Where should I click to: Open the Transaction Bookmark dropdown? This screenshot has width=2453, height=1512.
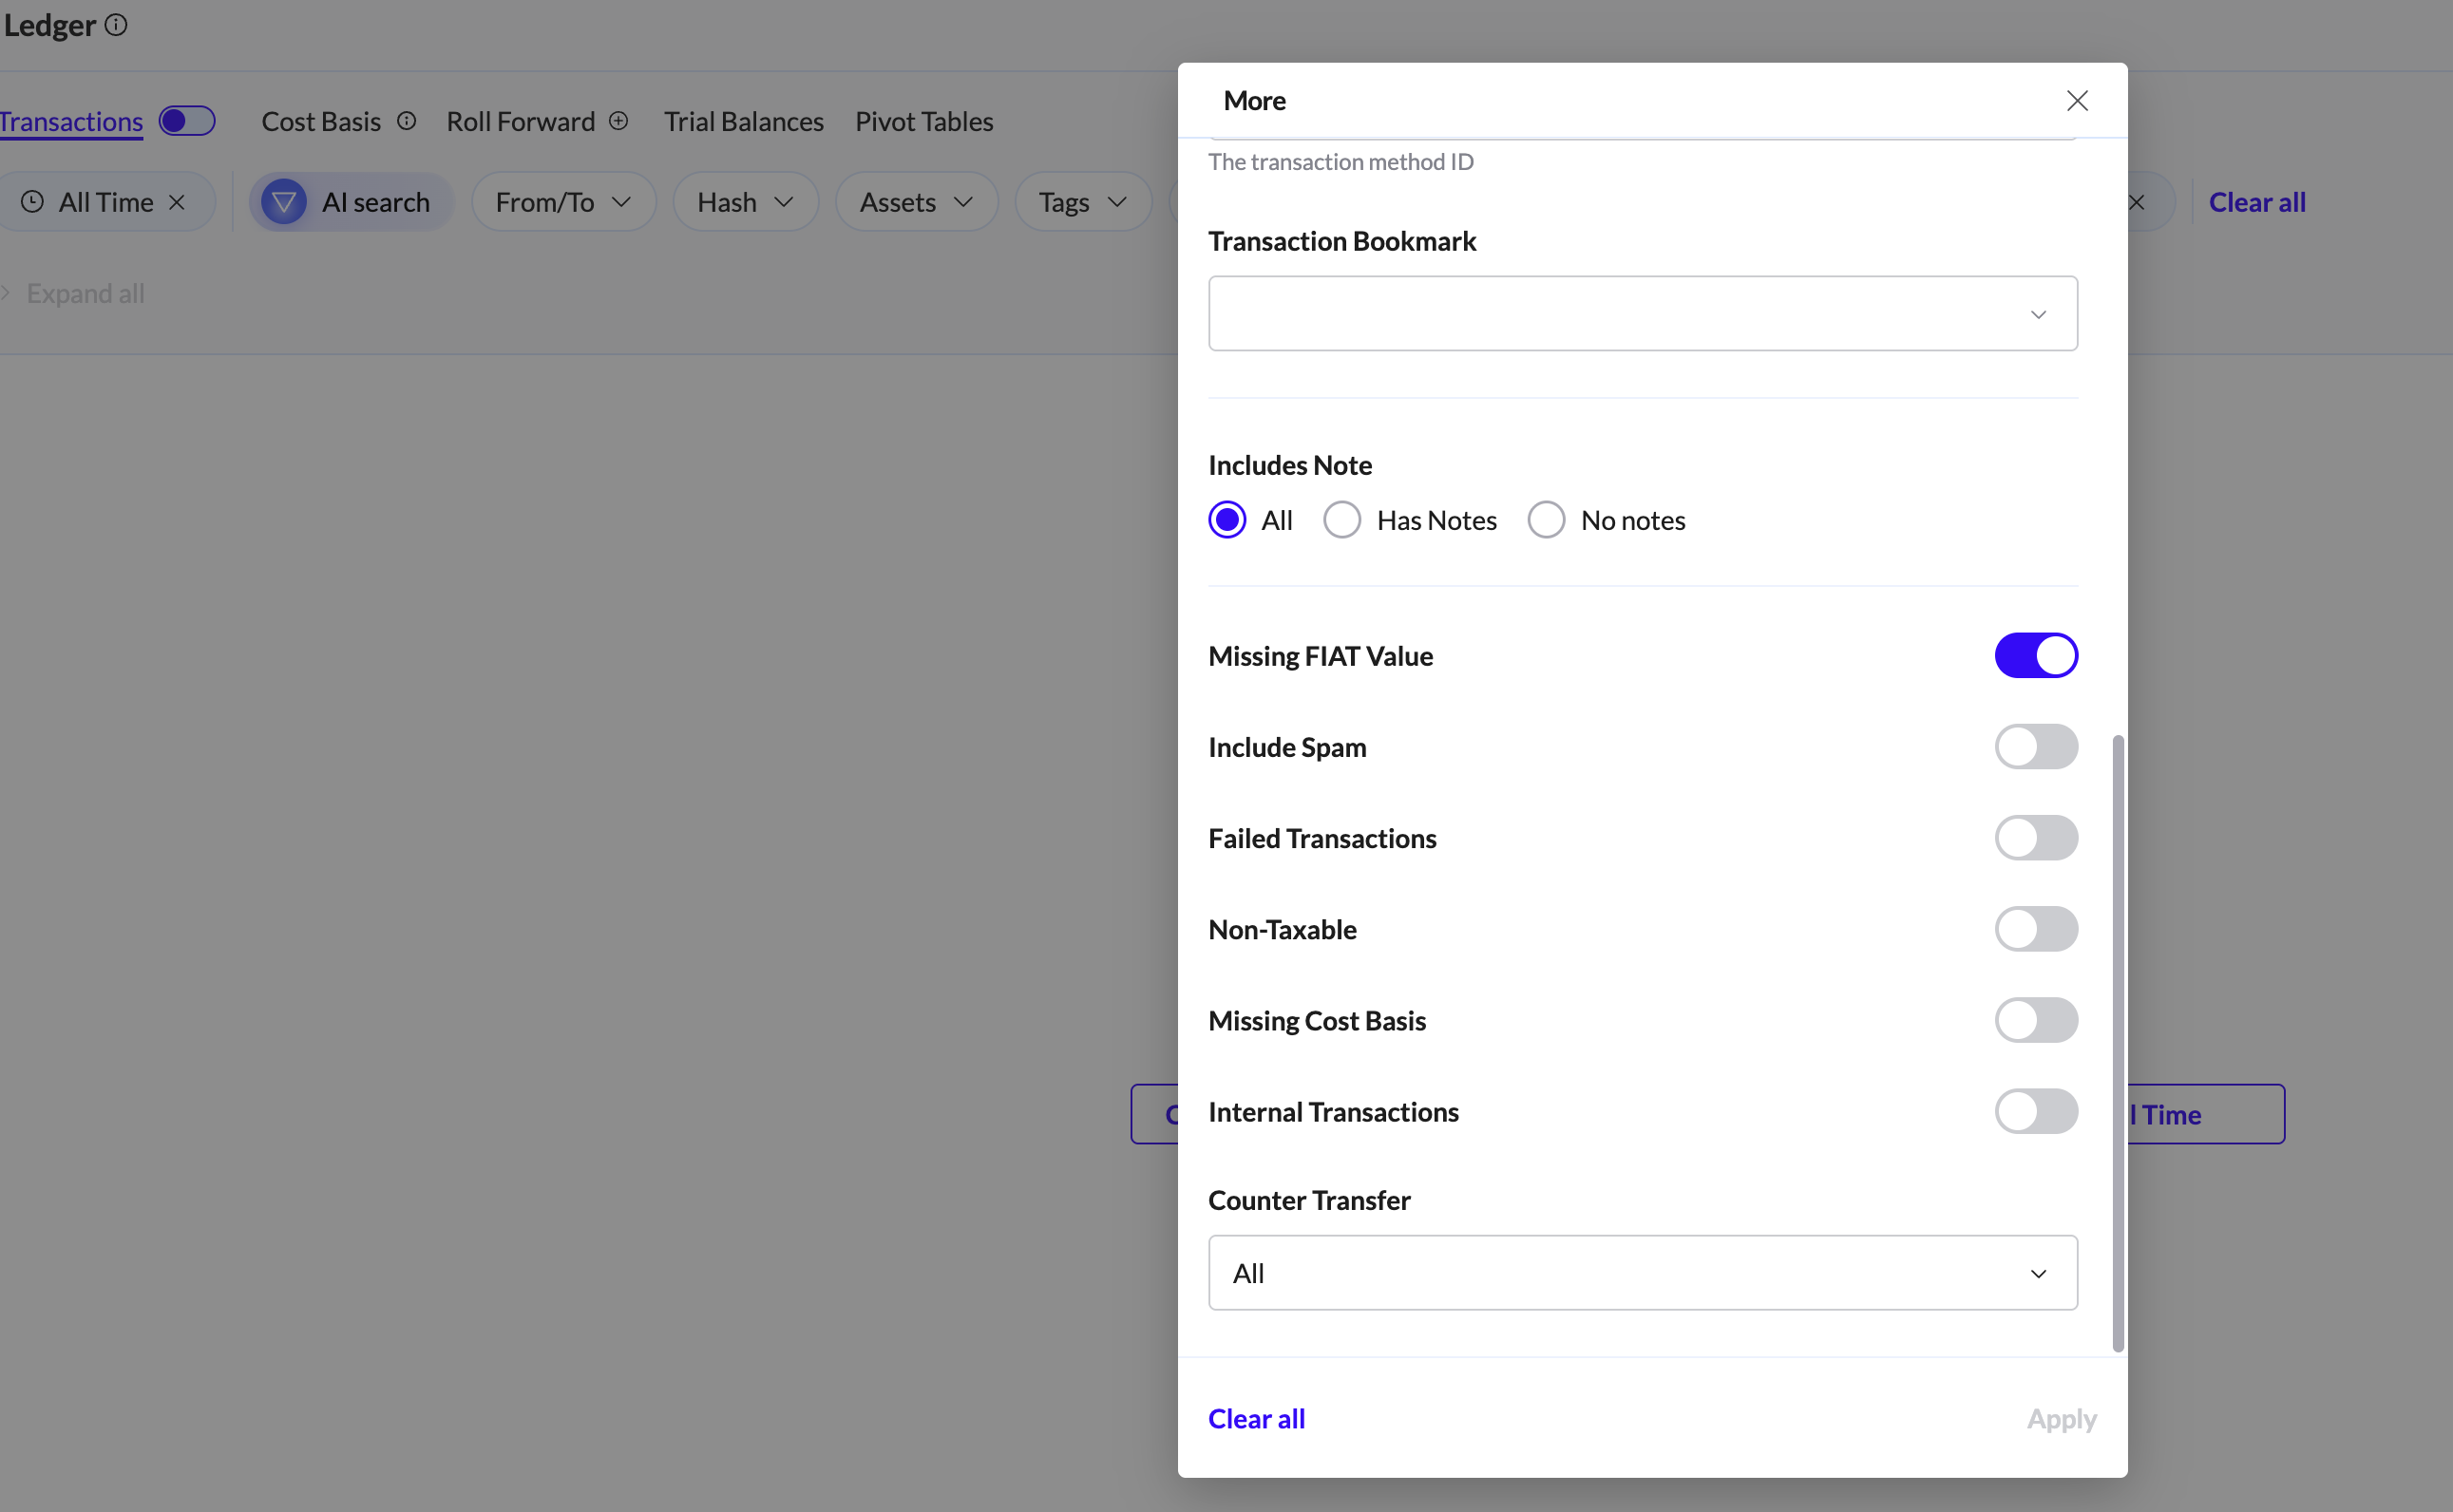point(1642,314)
